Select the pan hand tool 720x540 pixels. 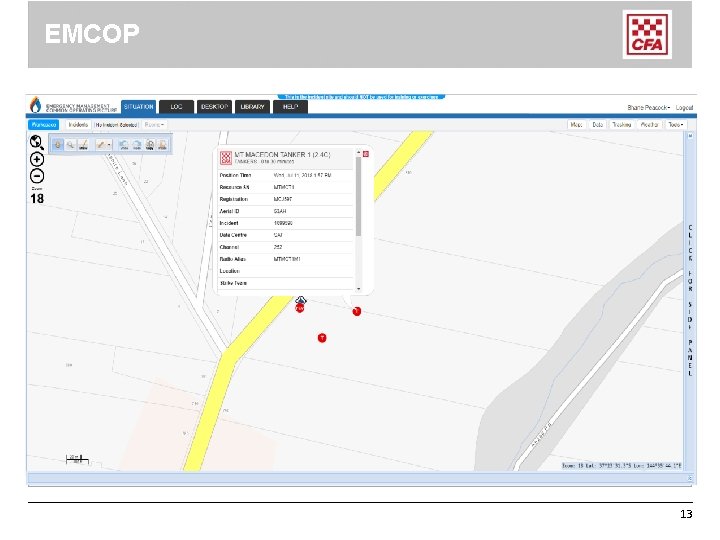click(x=58, y=145)
